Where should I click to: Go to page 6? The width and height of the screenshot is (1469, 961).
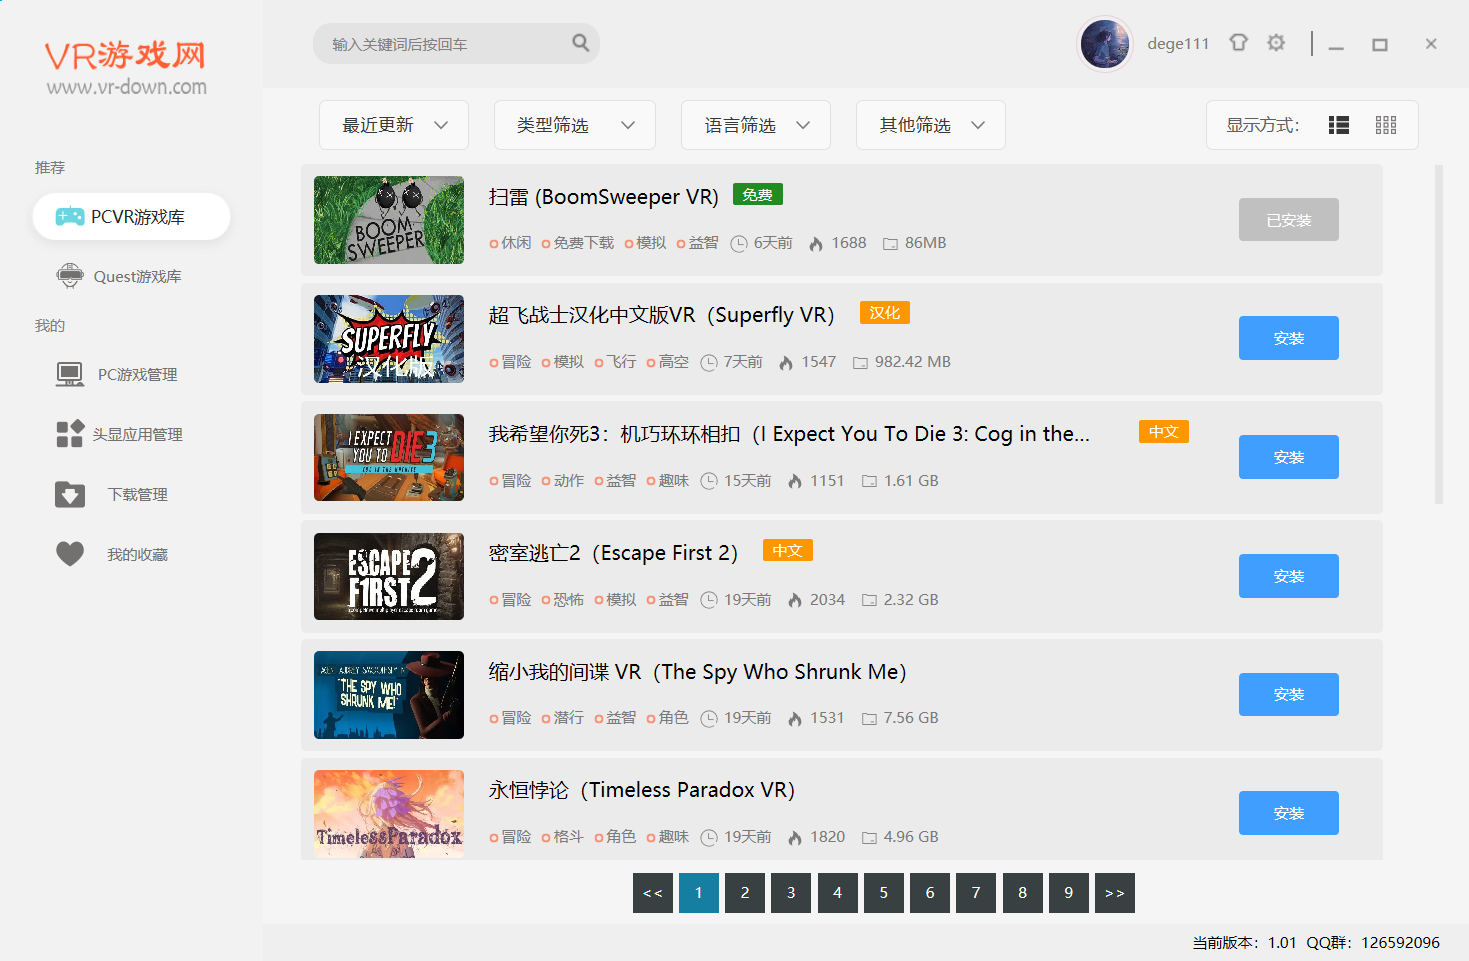point(930,893)
